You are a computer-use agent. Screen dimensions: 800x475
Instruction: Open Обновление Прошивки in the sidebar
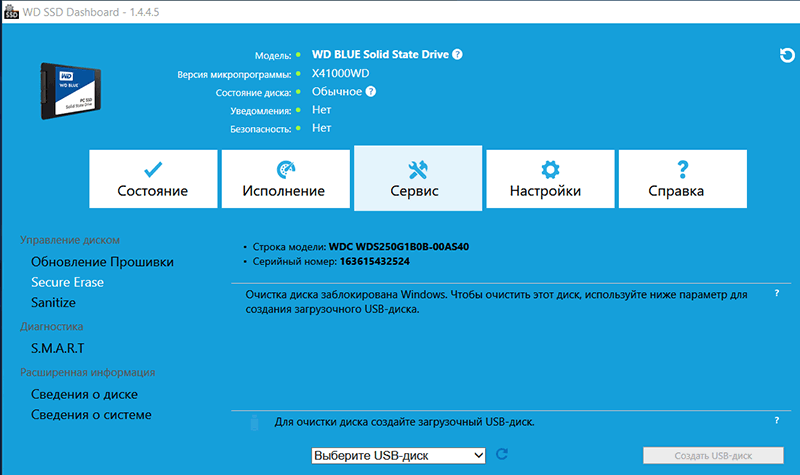click(102, 262)
